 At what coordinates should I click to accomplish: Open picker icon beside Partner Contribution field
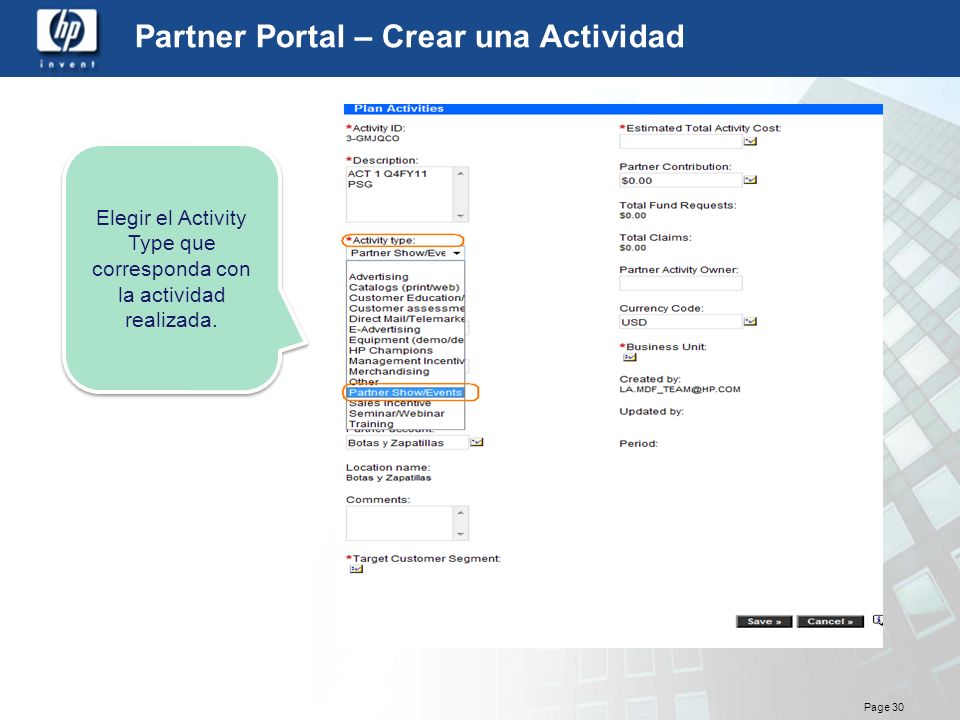(x=750, y=180)
